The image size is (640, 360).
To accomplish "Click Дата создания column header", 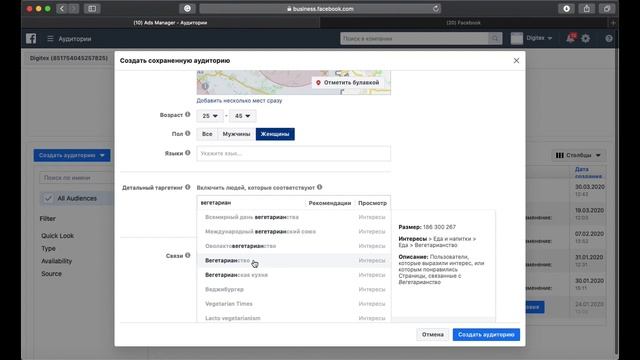I will pyautogui.click(x=588, y=173).
